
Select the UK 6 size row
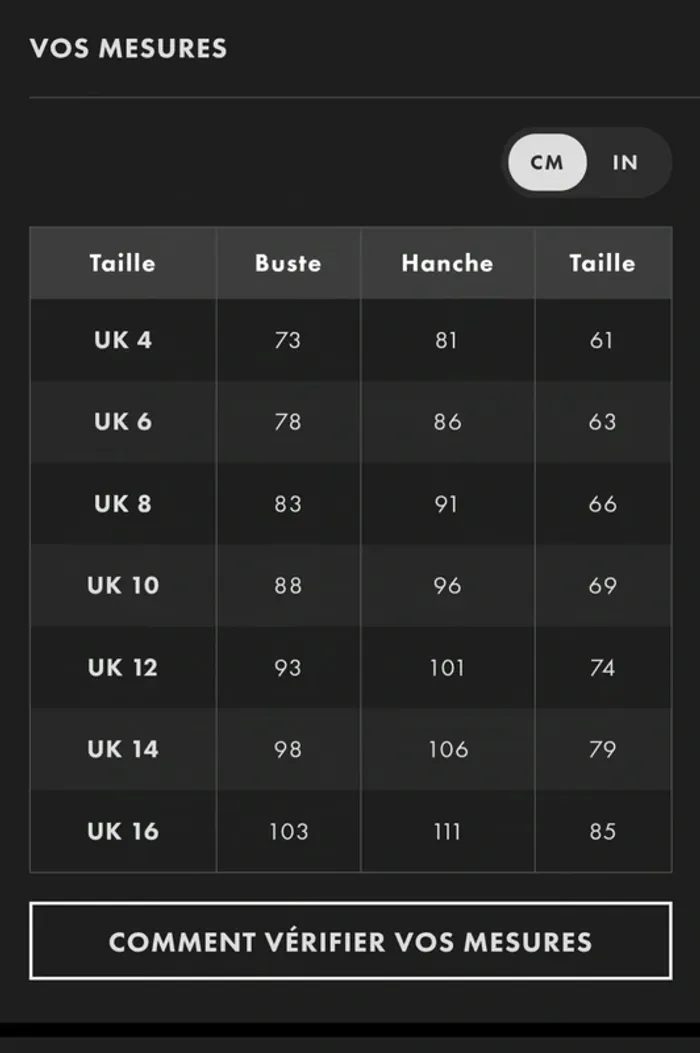[x=123, y=422]
